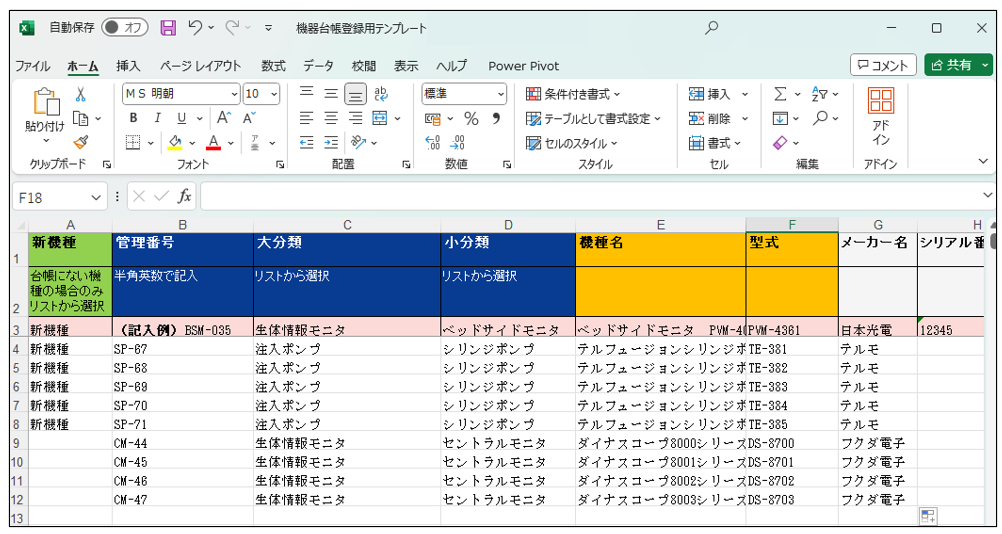
Task: Switch to 数式 tab
Action: point(273,66)
